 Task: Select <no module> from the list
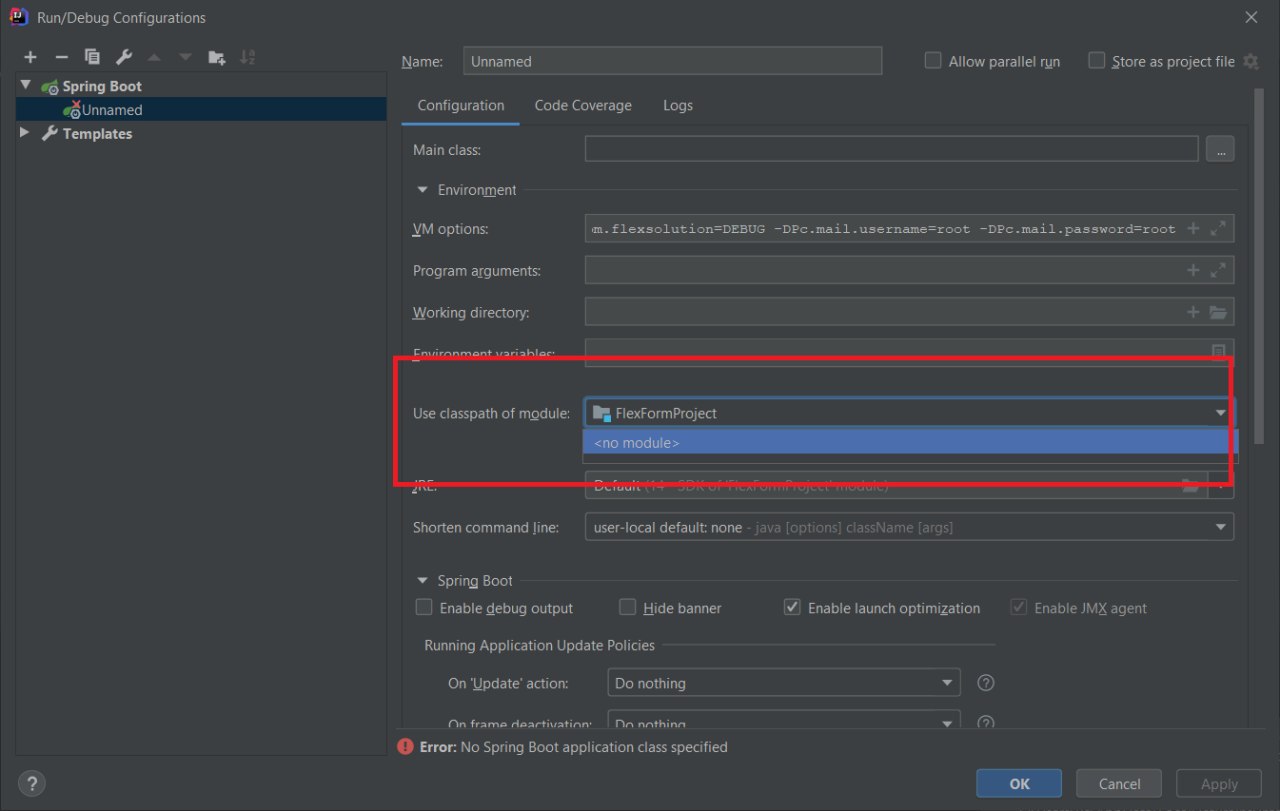910,442
